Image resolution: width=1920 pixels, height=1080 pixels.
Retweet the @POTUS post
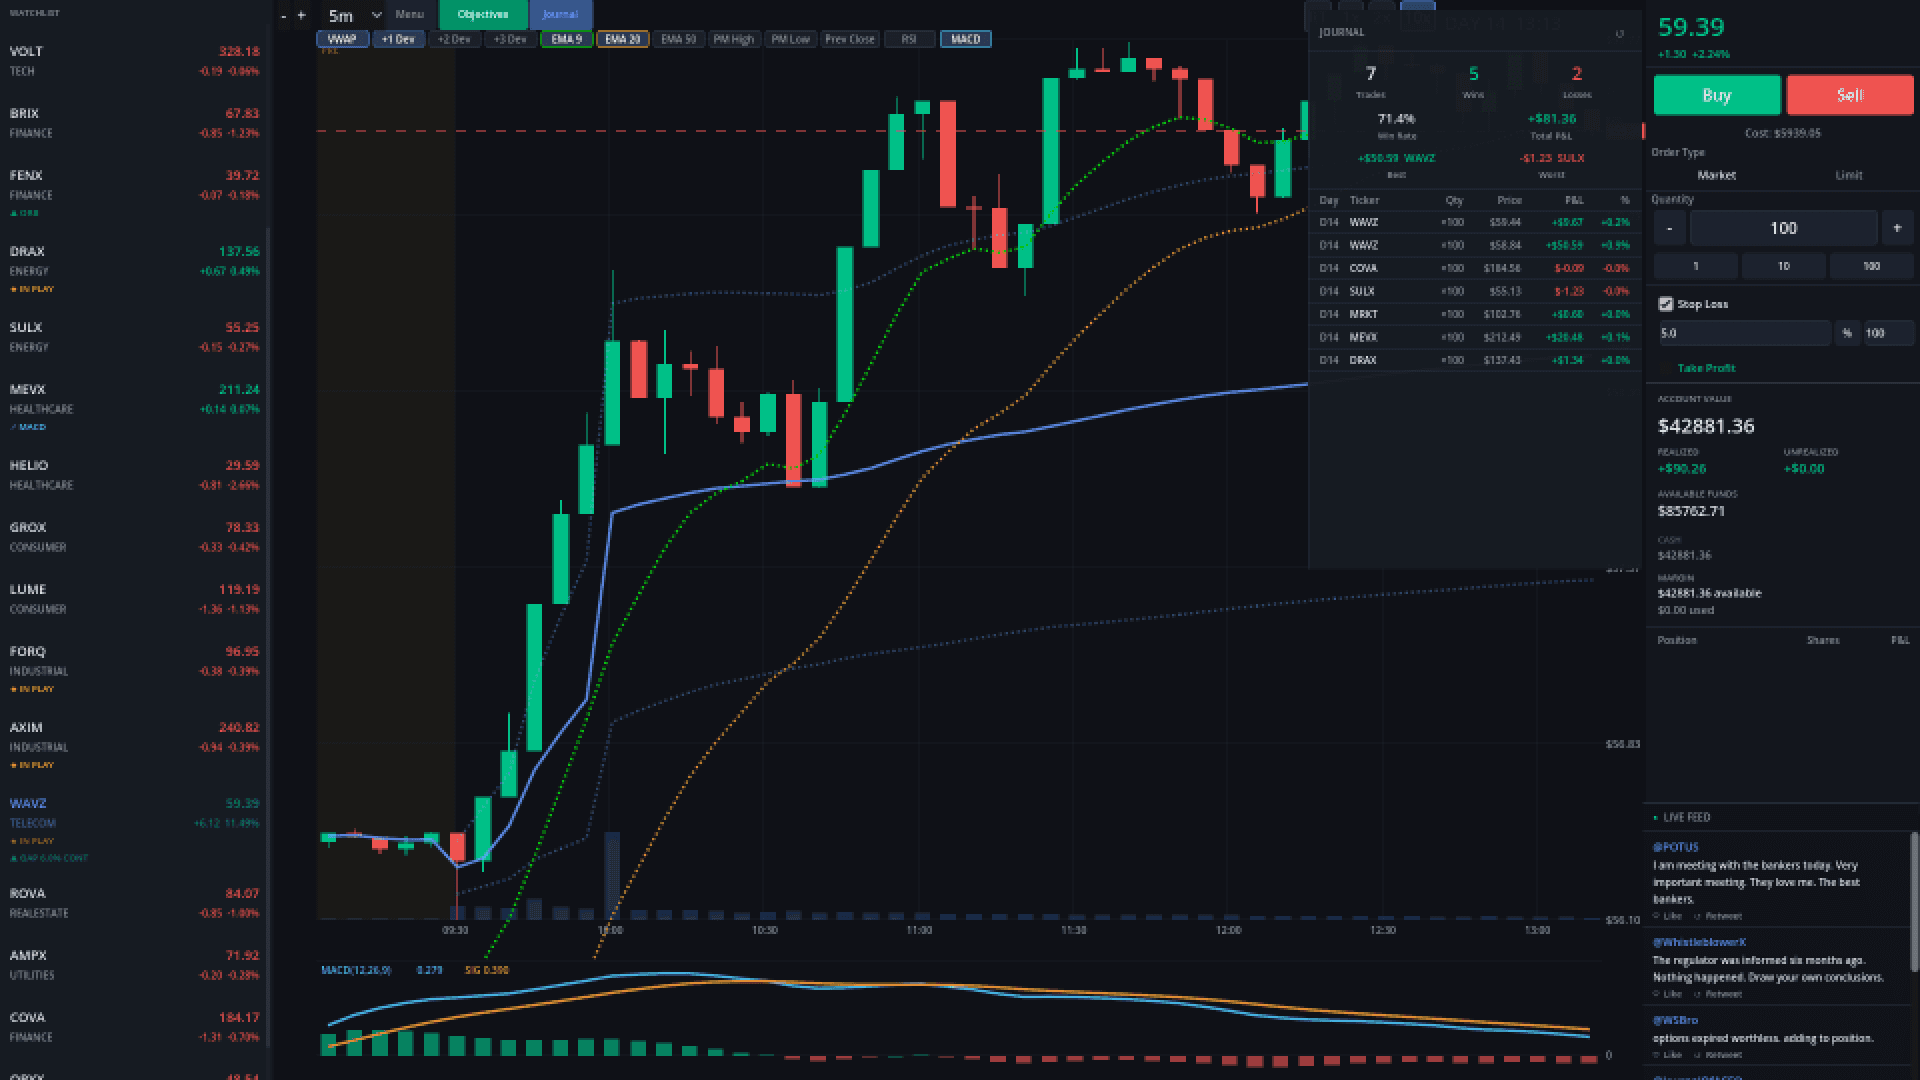click(1718, 916)
